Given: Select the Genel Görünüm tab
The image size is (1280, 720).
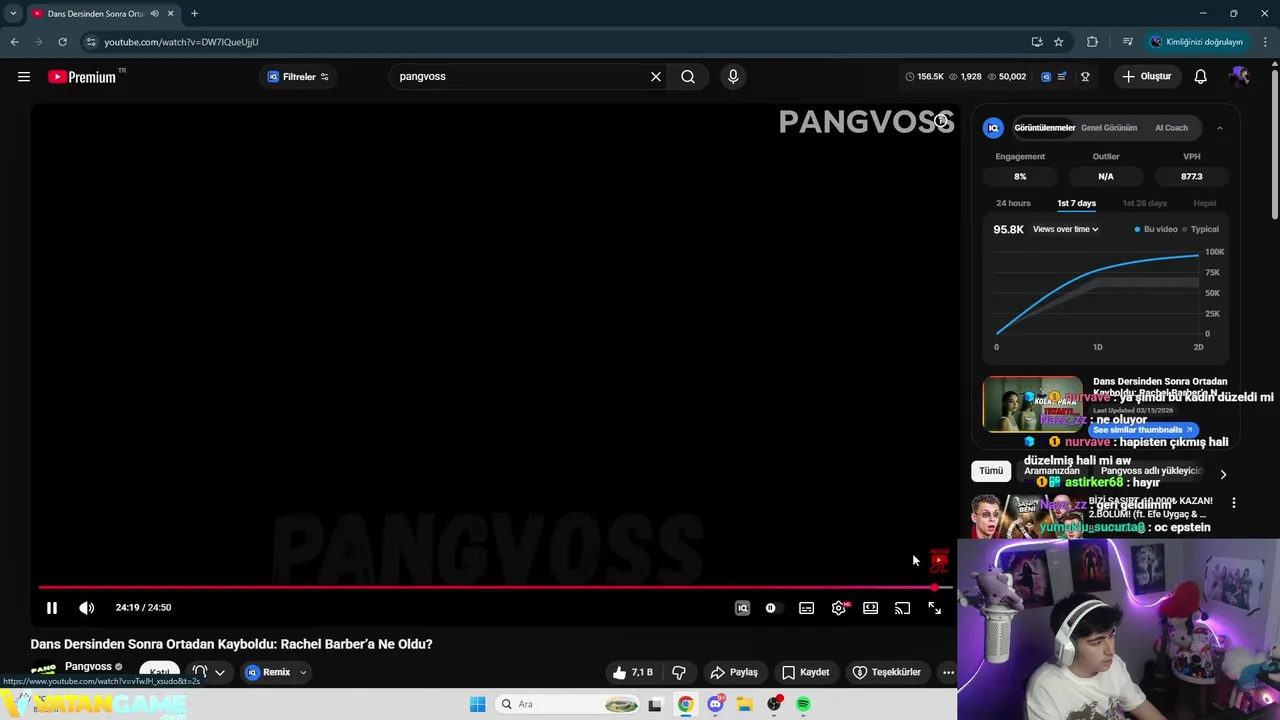Looking at the screenshot, I should click(x=1109, y=128).
